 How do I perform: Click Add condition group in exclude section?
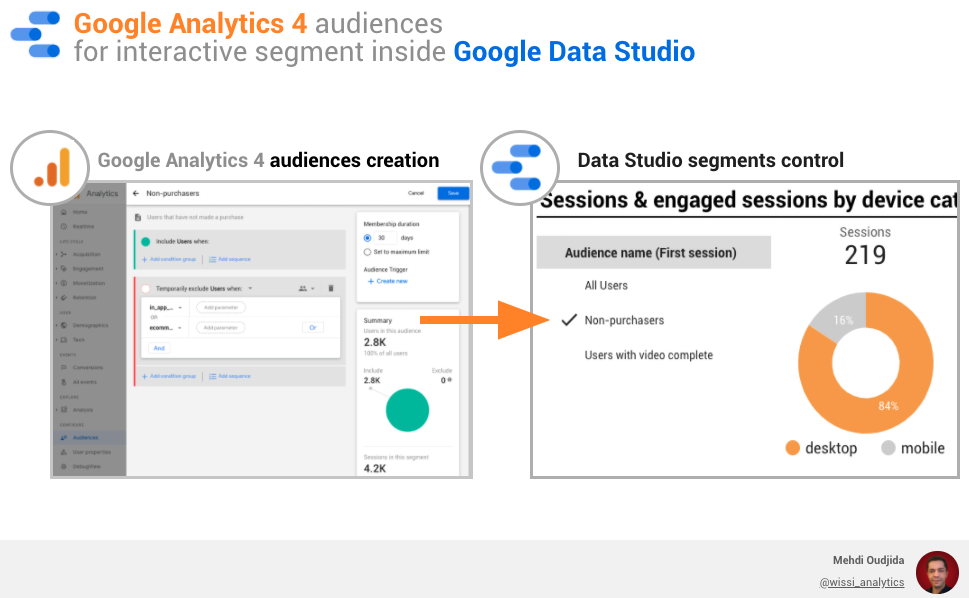169,376
